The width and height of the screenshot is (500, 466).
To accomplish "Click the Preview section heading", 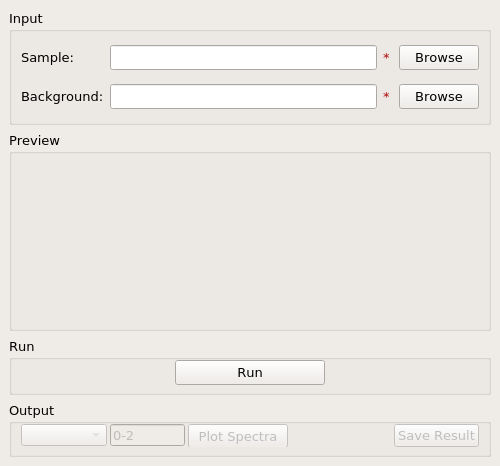I will [x=34, y=141].
